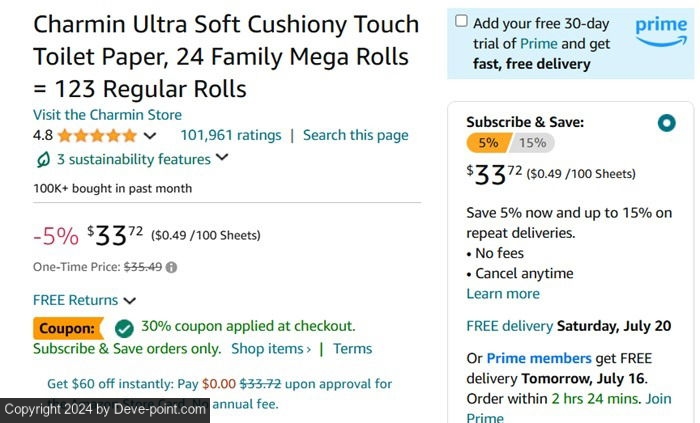This screenshot has width=700, height=423.
Task: Click the Prime members link
Action: (539, 358)
